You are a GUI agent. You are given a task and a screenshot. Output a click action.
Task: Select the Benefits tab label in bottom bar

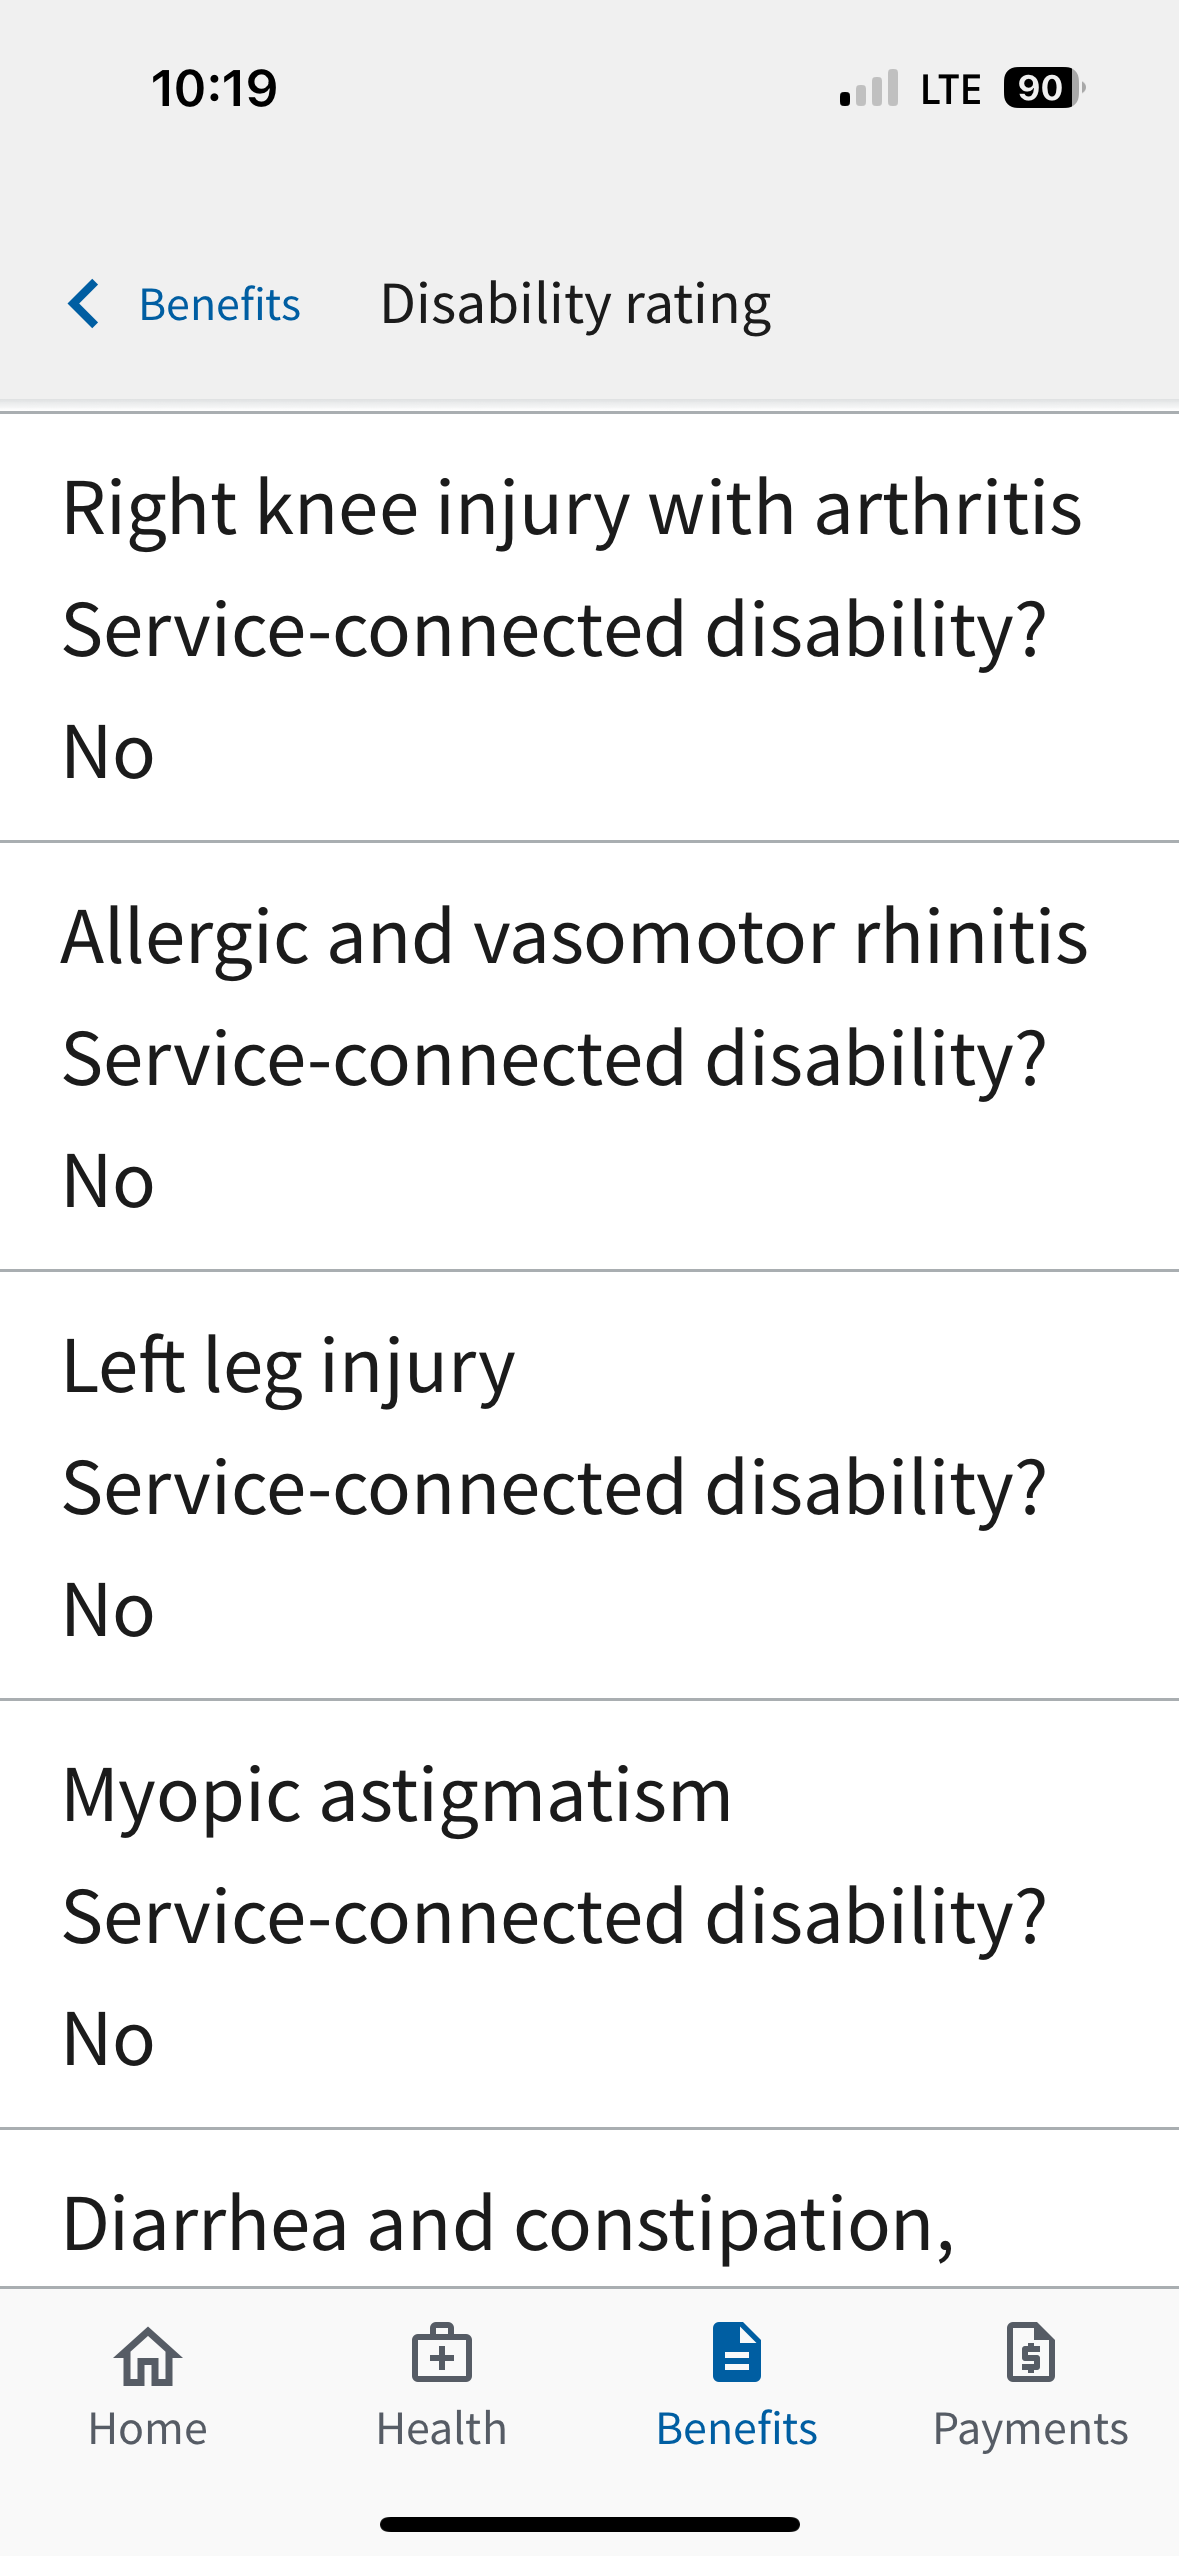click(x=737, y=2428)
